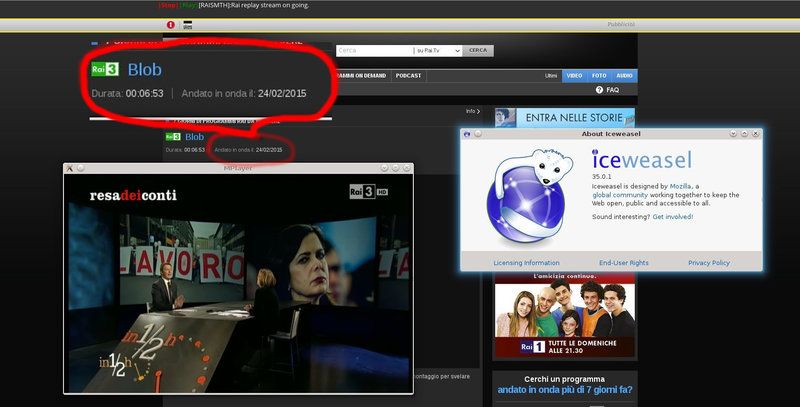800x407 pixels.
Task: Click the red stop icon in toolbar
Action: 171,25
